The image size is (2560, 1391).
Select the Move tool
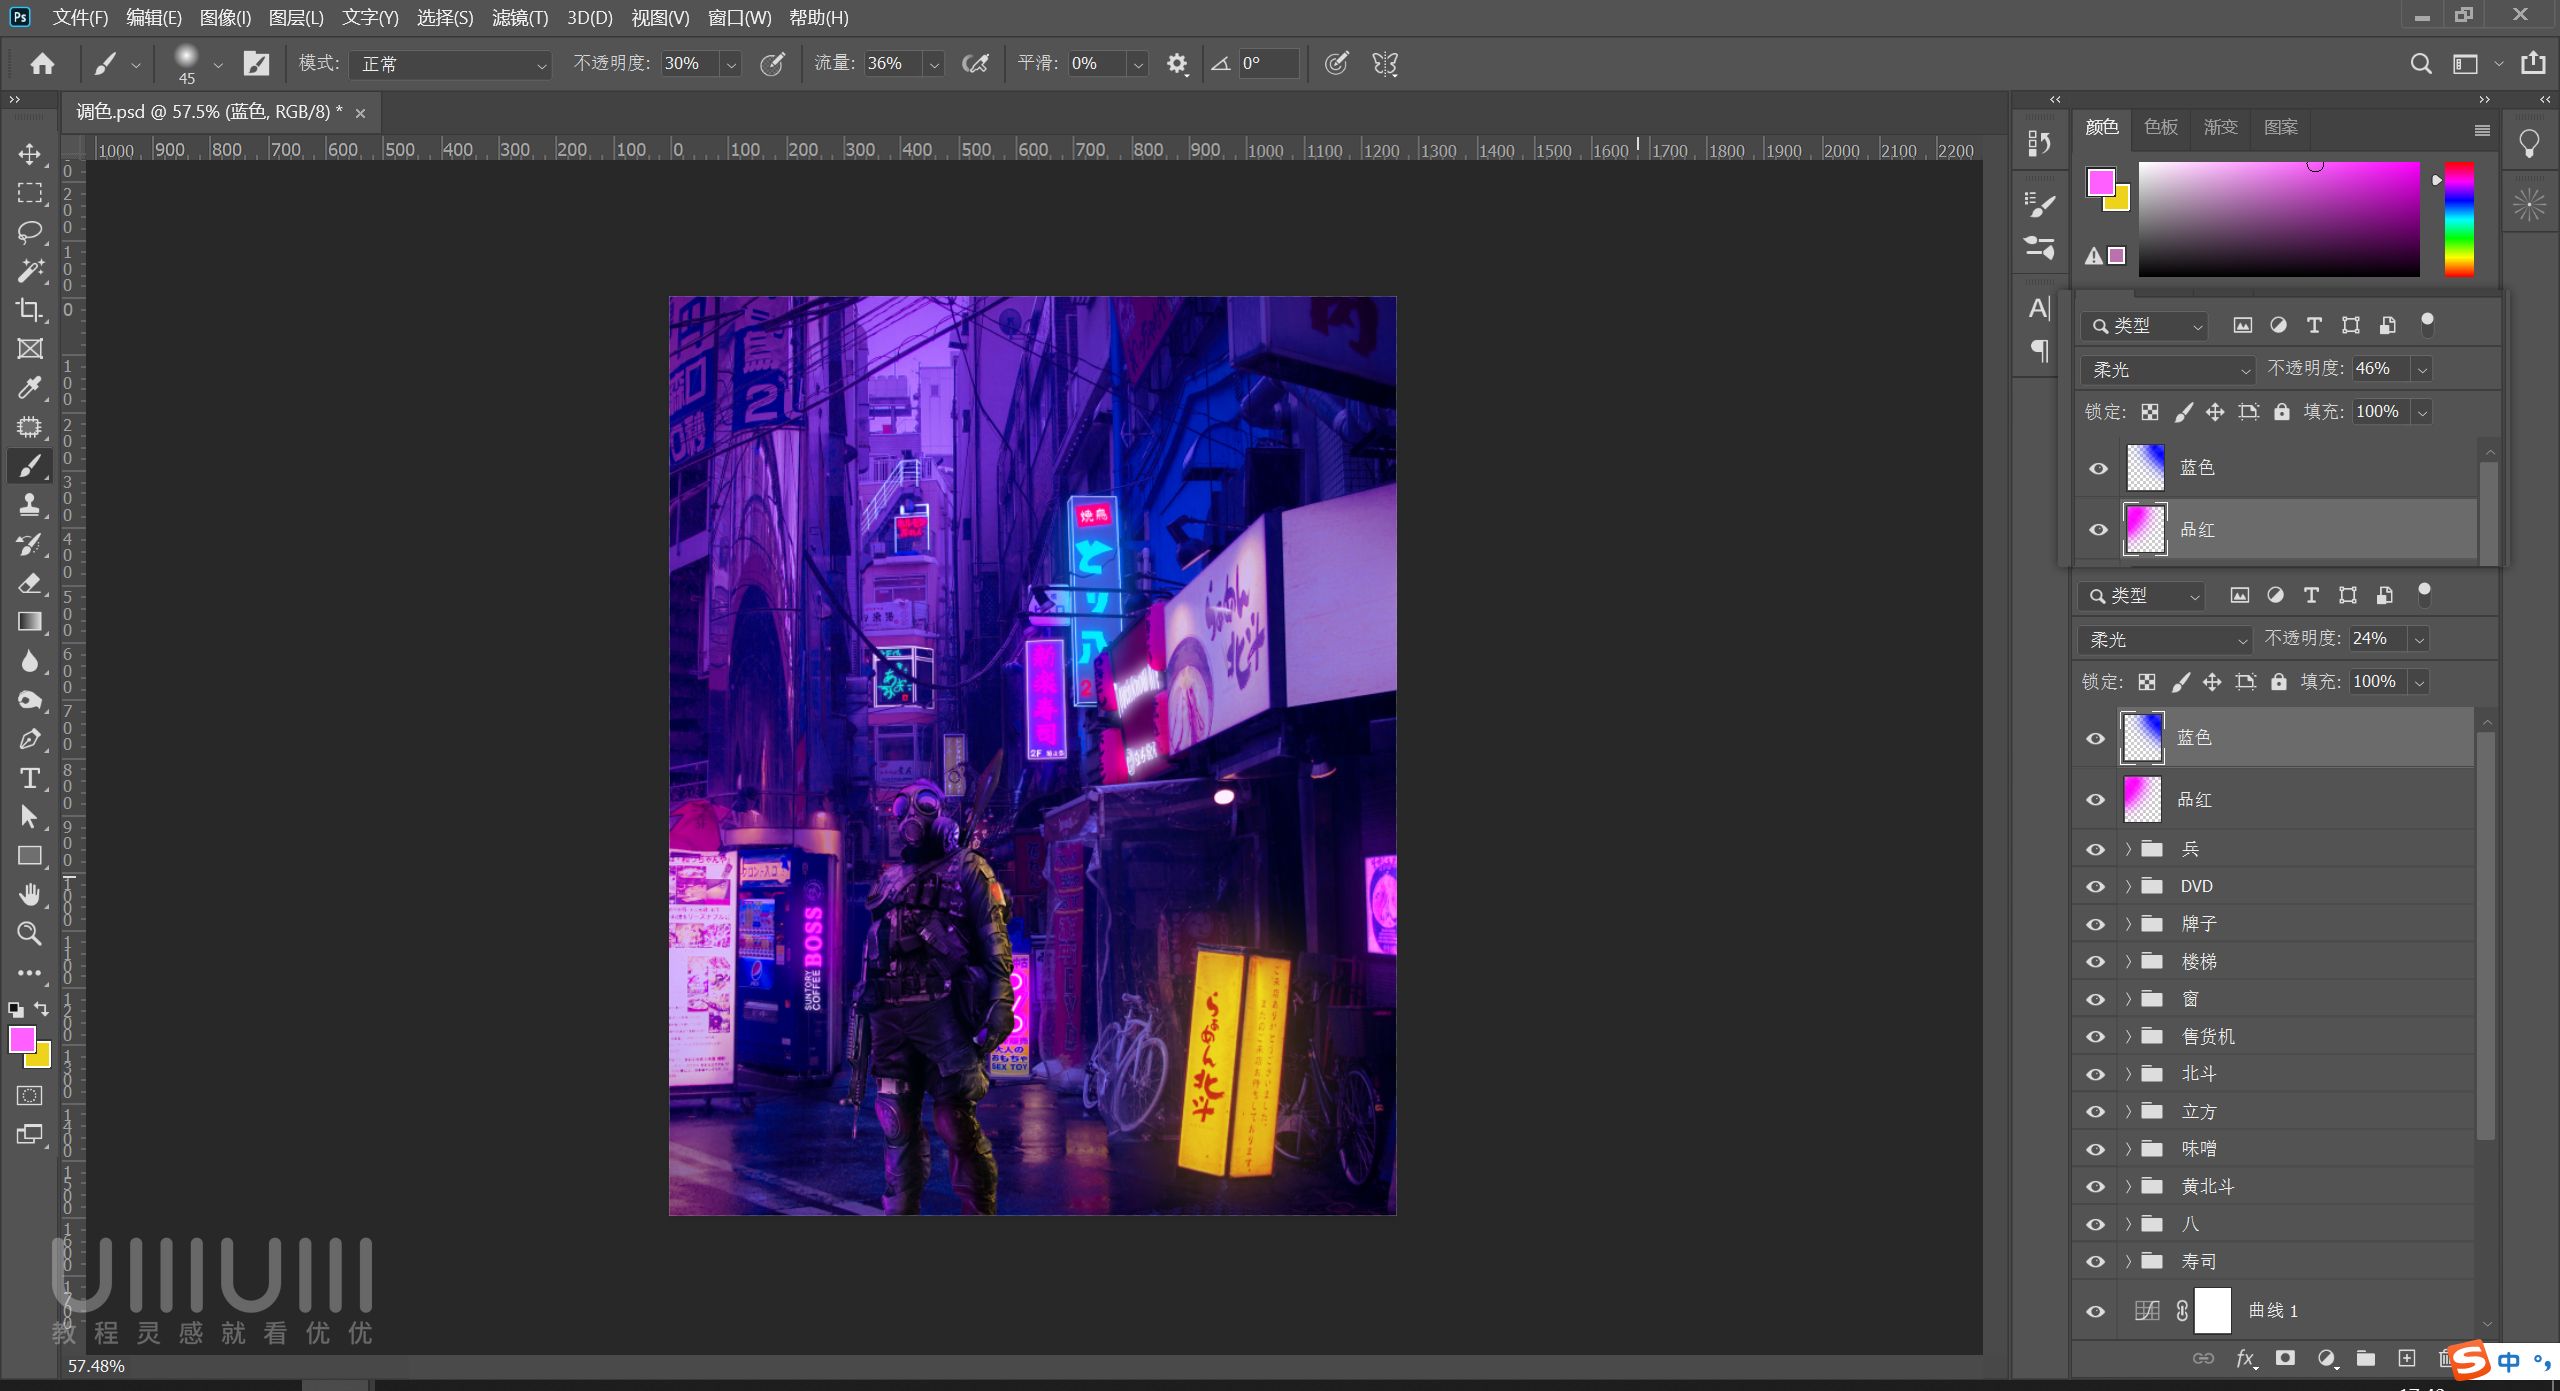[x=30, y=154]
